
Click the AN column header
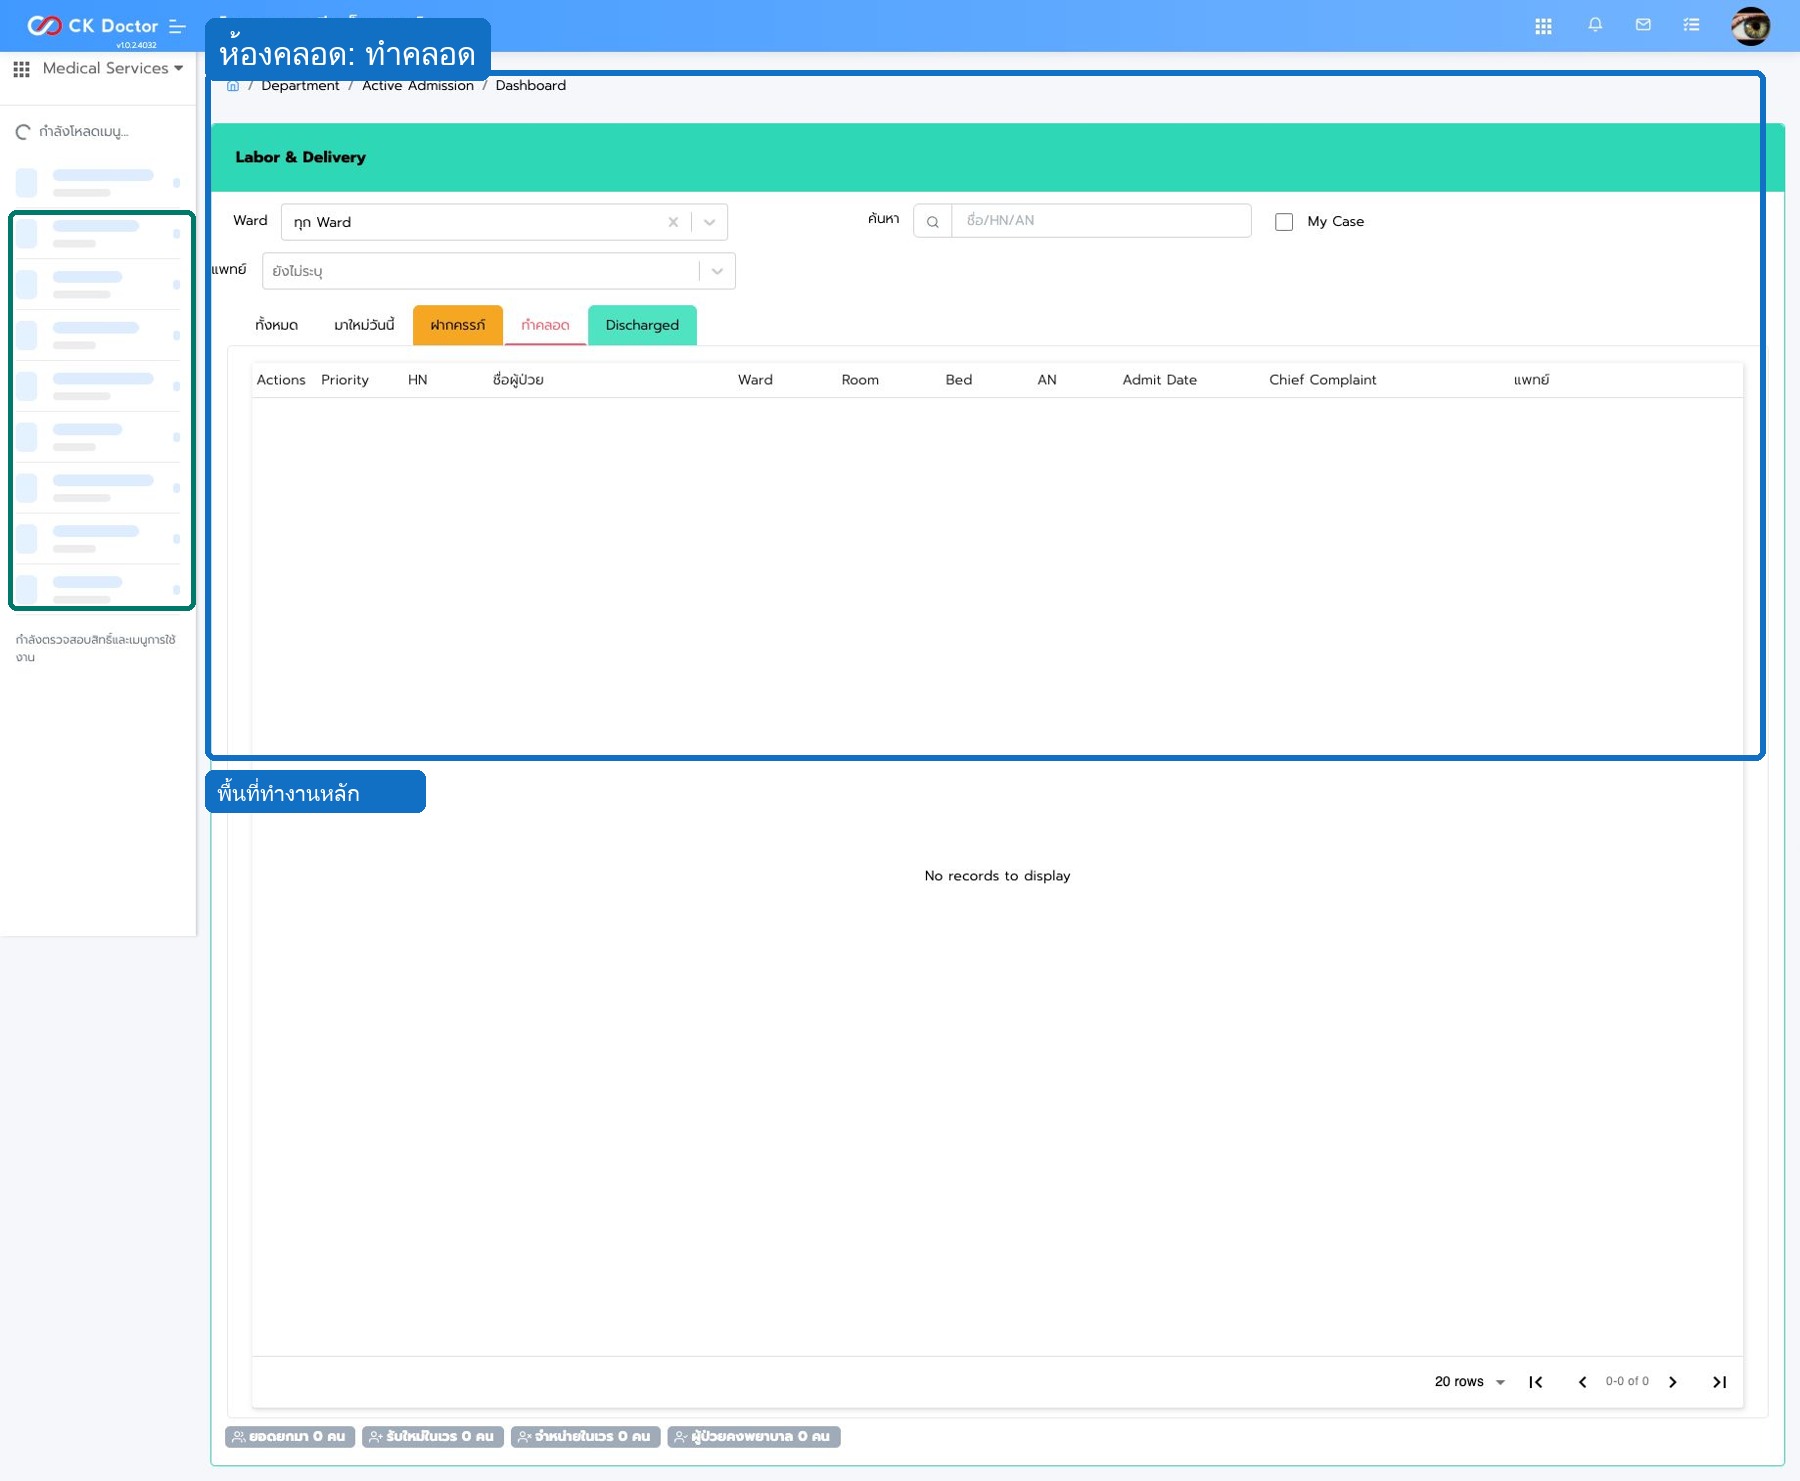point(1047,380)
